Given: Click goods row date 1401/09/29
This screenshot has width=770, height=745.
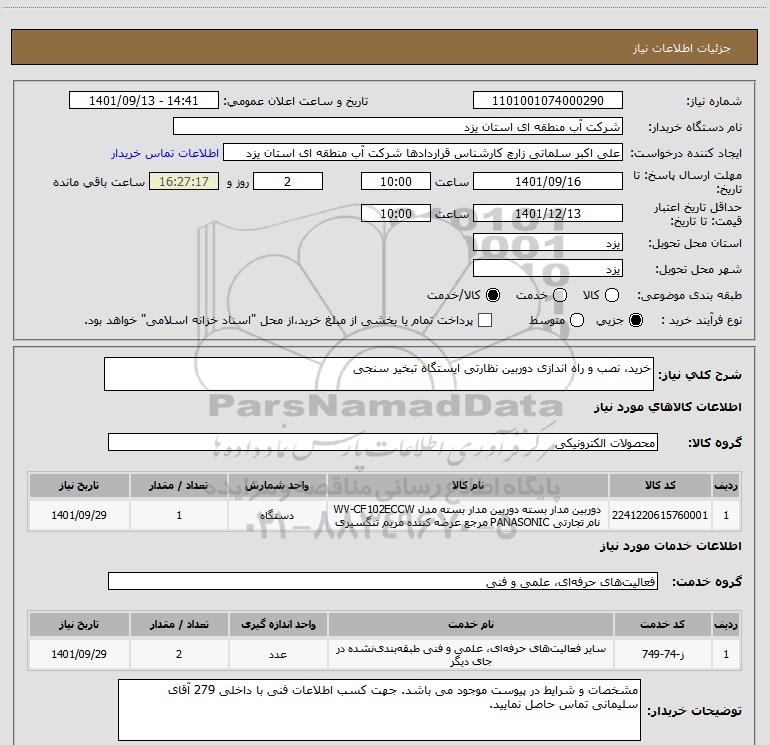Looking at the screenshot, I should (x=79, y=515).
